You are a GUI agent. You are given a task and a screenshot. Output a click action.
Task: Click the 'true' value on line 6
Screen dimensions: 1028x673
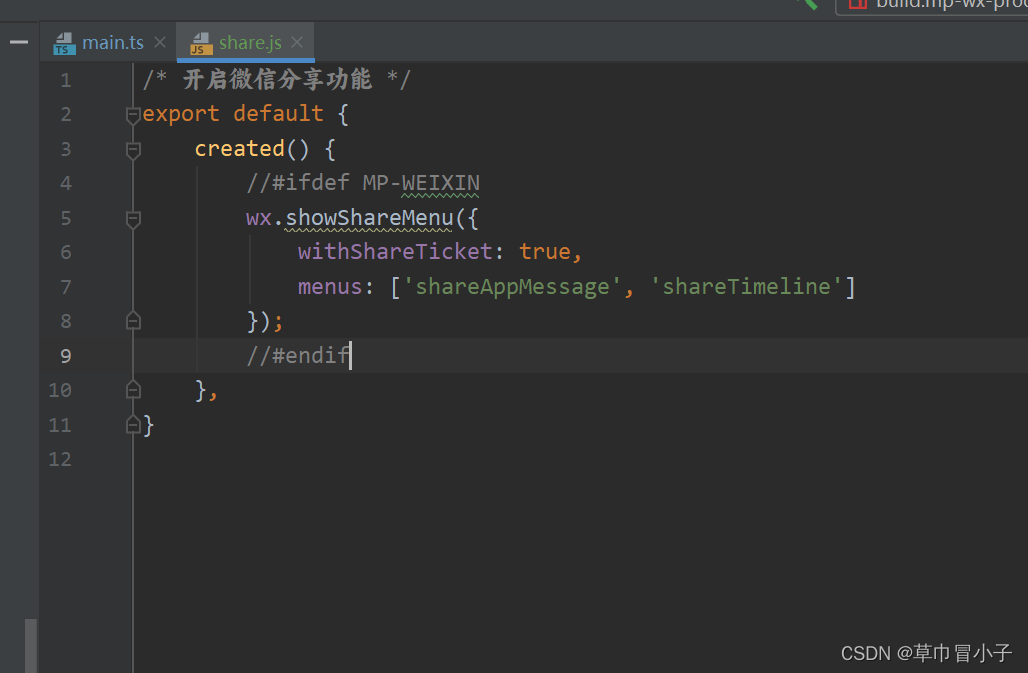[x=544, y=252]
